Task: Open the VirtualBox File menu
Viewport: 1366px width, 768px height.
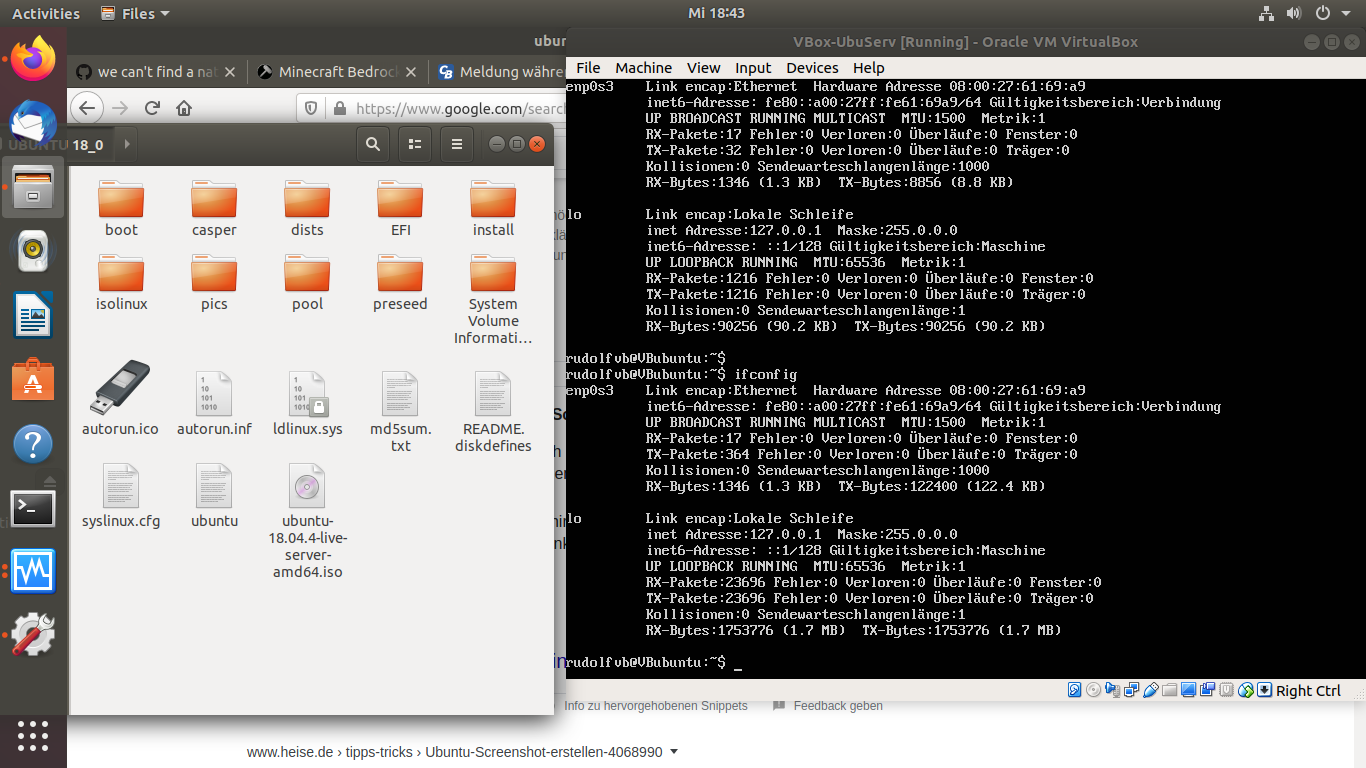Action: tap(588, 67)
